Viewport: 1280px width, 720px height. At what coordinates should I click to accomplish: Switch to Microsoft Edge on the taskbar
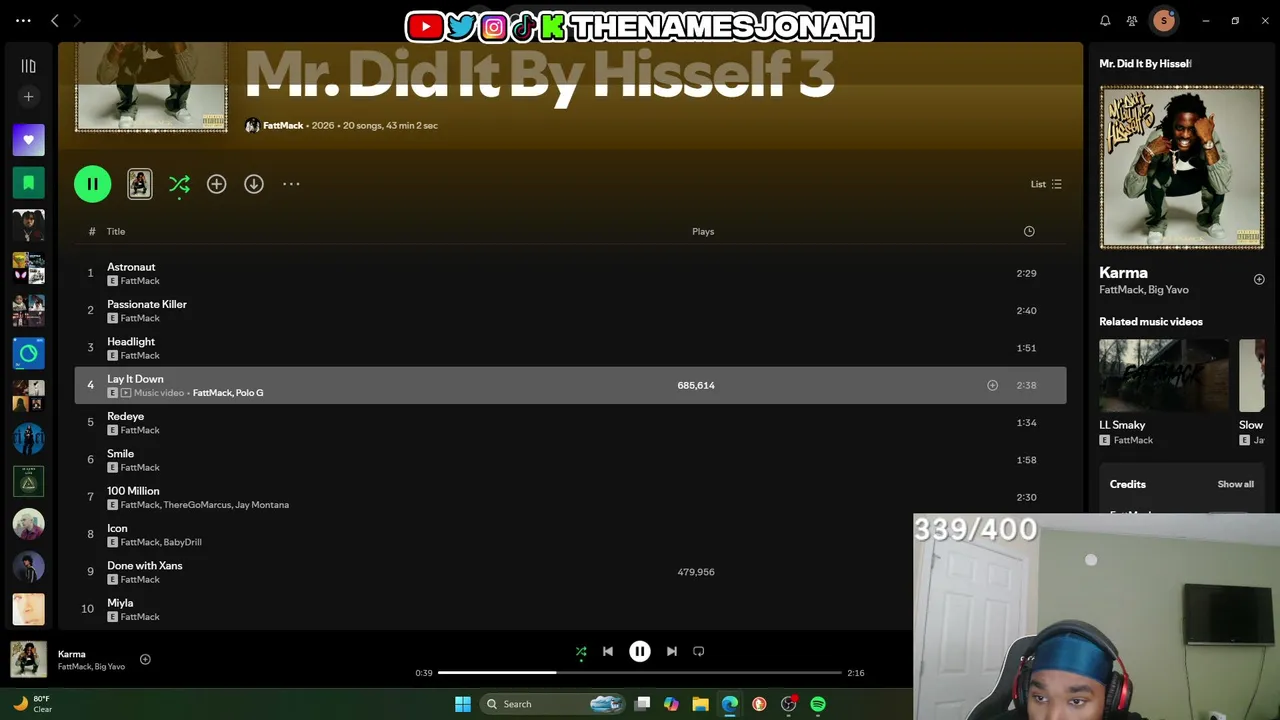coord(730,704)
